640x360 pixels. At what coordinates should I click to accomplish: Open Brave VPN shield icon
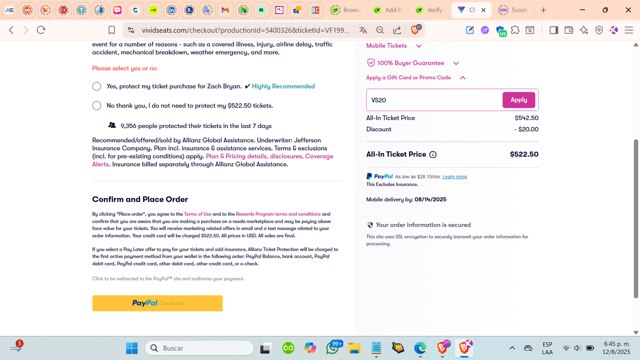pyautogui.click(x=599, y=30)
